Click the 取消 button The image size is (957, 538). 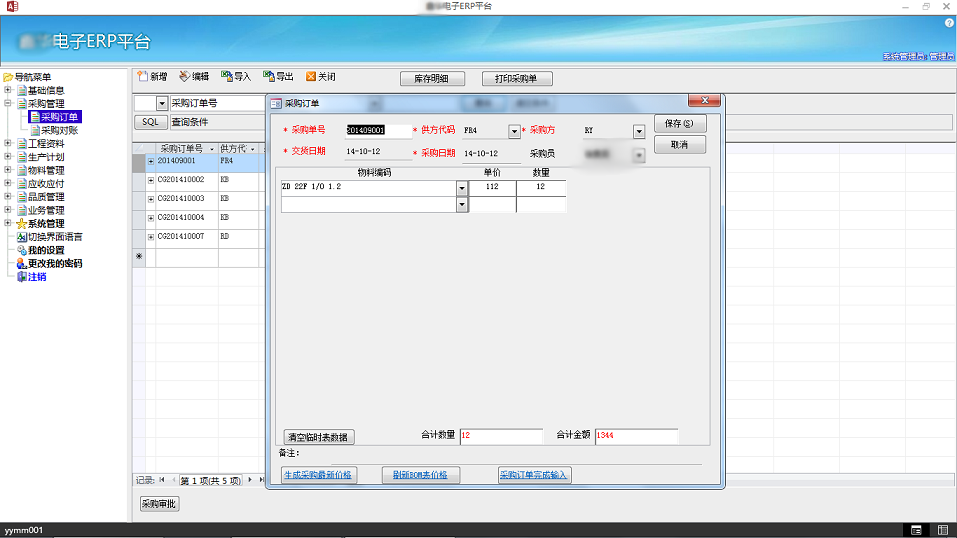680,145
